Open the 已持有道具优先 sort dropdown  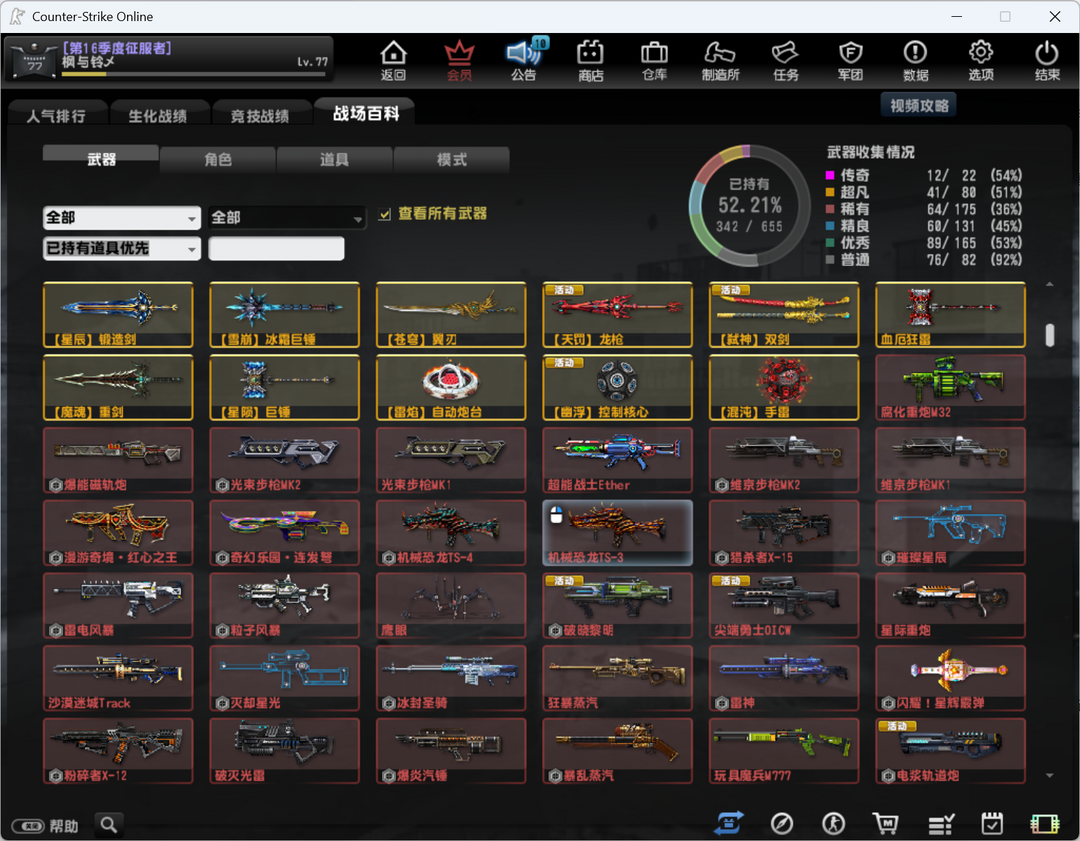[121, 249]
